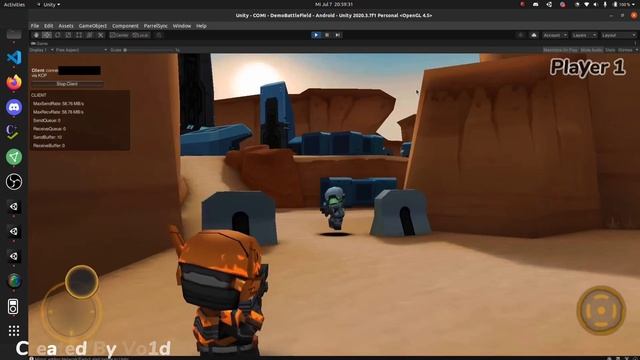Open the Layout dropdown

(619, 35)
